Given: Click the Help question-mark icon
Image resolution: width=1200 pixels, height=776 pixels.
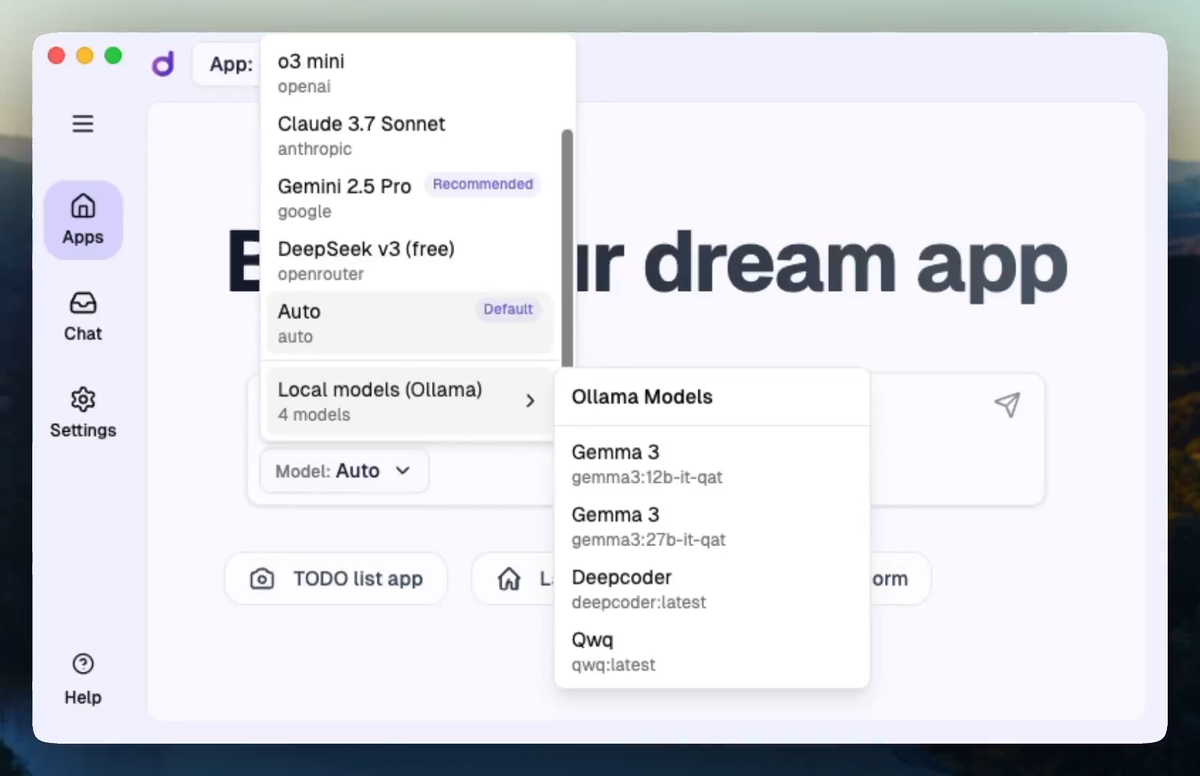Looking at the screenshot, I should click(x=83, y=664).
